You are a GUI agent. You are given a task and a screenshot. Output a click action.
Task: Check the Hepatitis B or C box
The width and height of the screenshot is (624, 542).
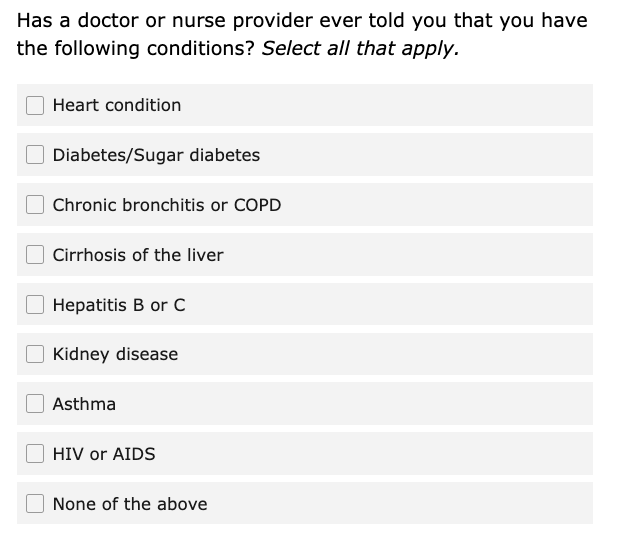[x=35, y=304]
